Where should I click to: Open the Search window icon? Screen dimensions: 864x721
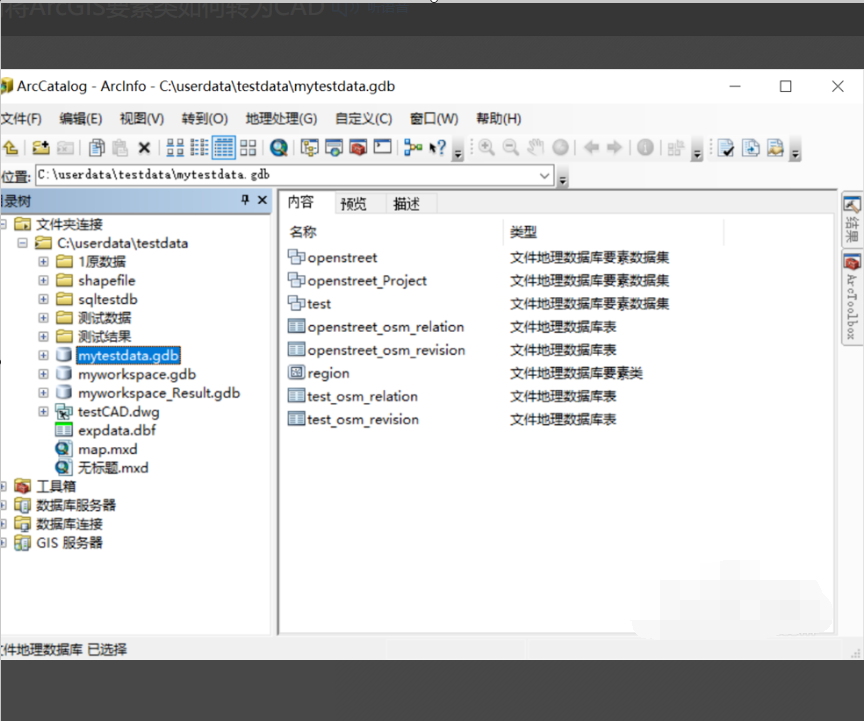pos(334,148)
